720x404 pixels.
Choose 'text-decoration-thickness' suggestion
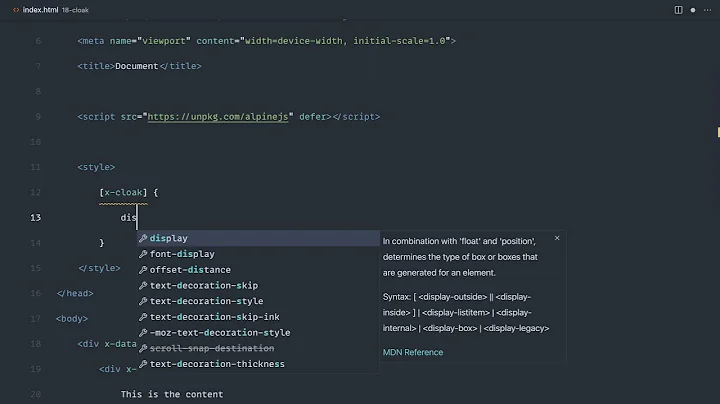259,364
